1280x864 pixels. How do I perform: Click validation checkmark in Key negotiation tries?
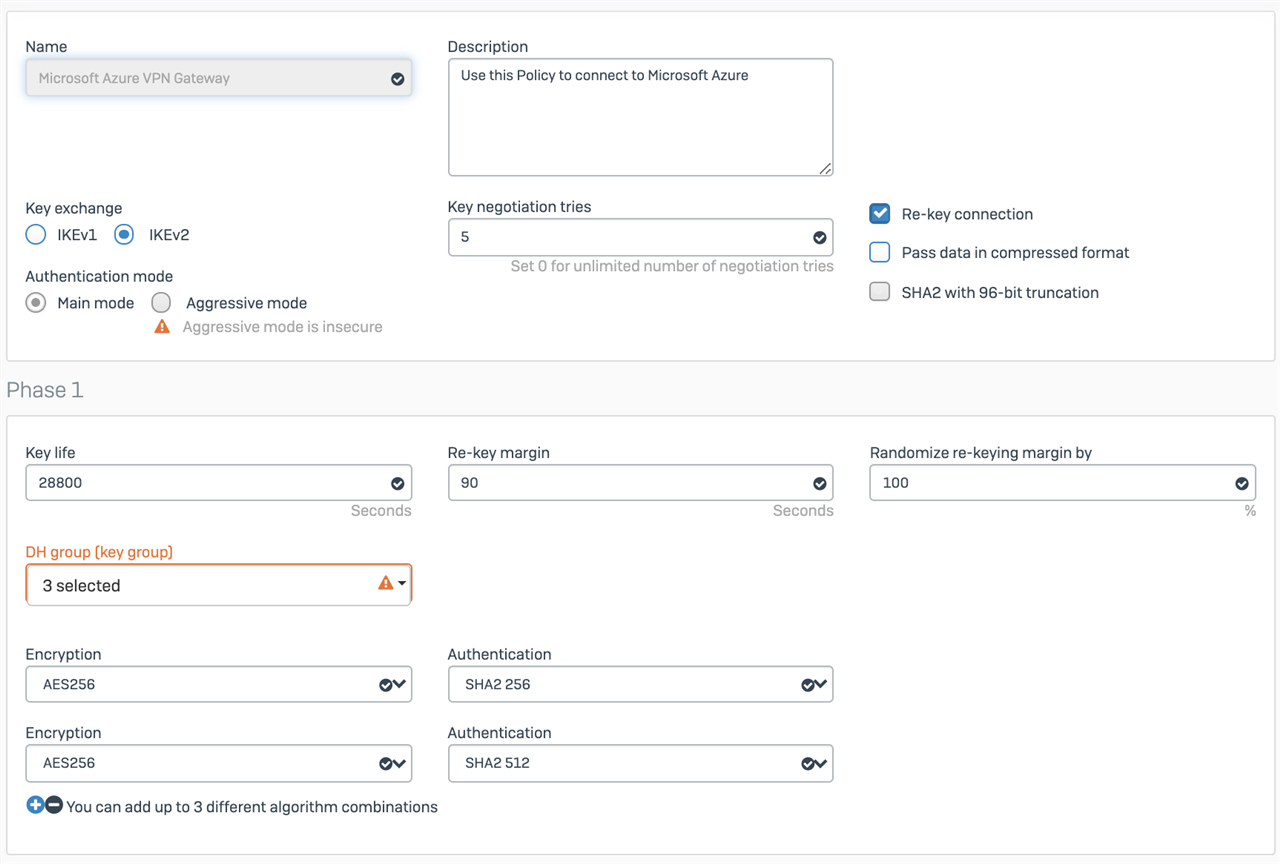819,238
